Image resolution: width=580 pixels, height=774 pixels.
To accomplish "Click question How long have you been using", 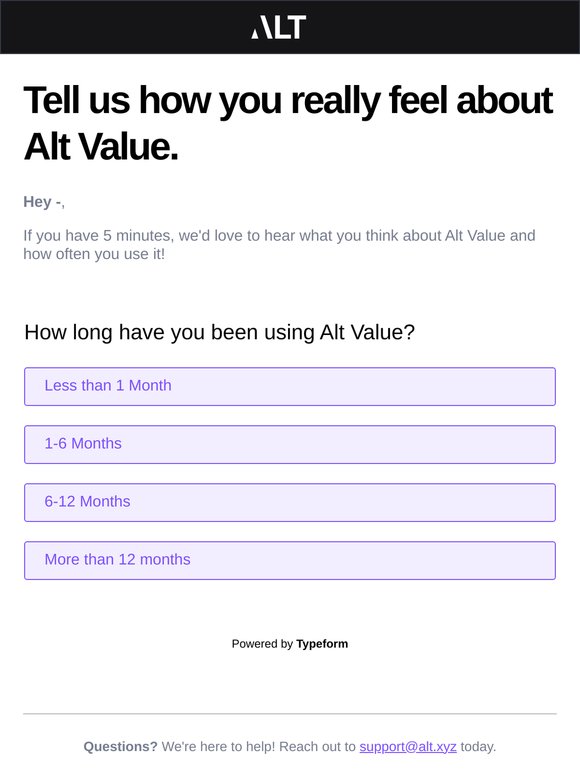I will click(x=220, y=332).
